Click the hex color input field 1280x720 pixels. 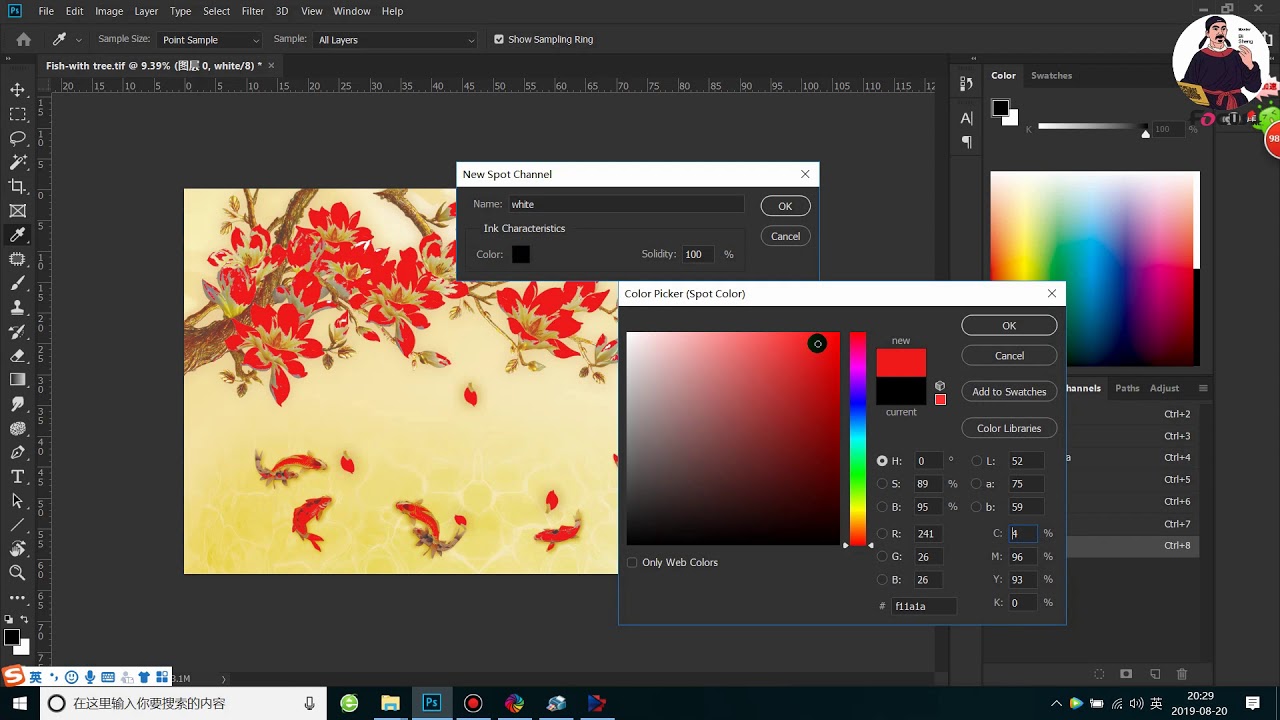(x=923, y=606)
